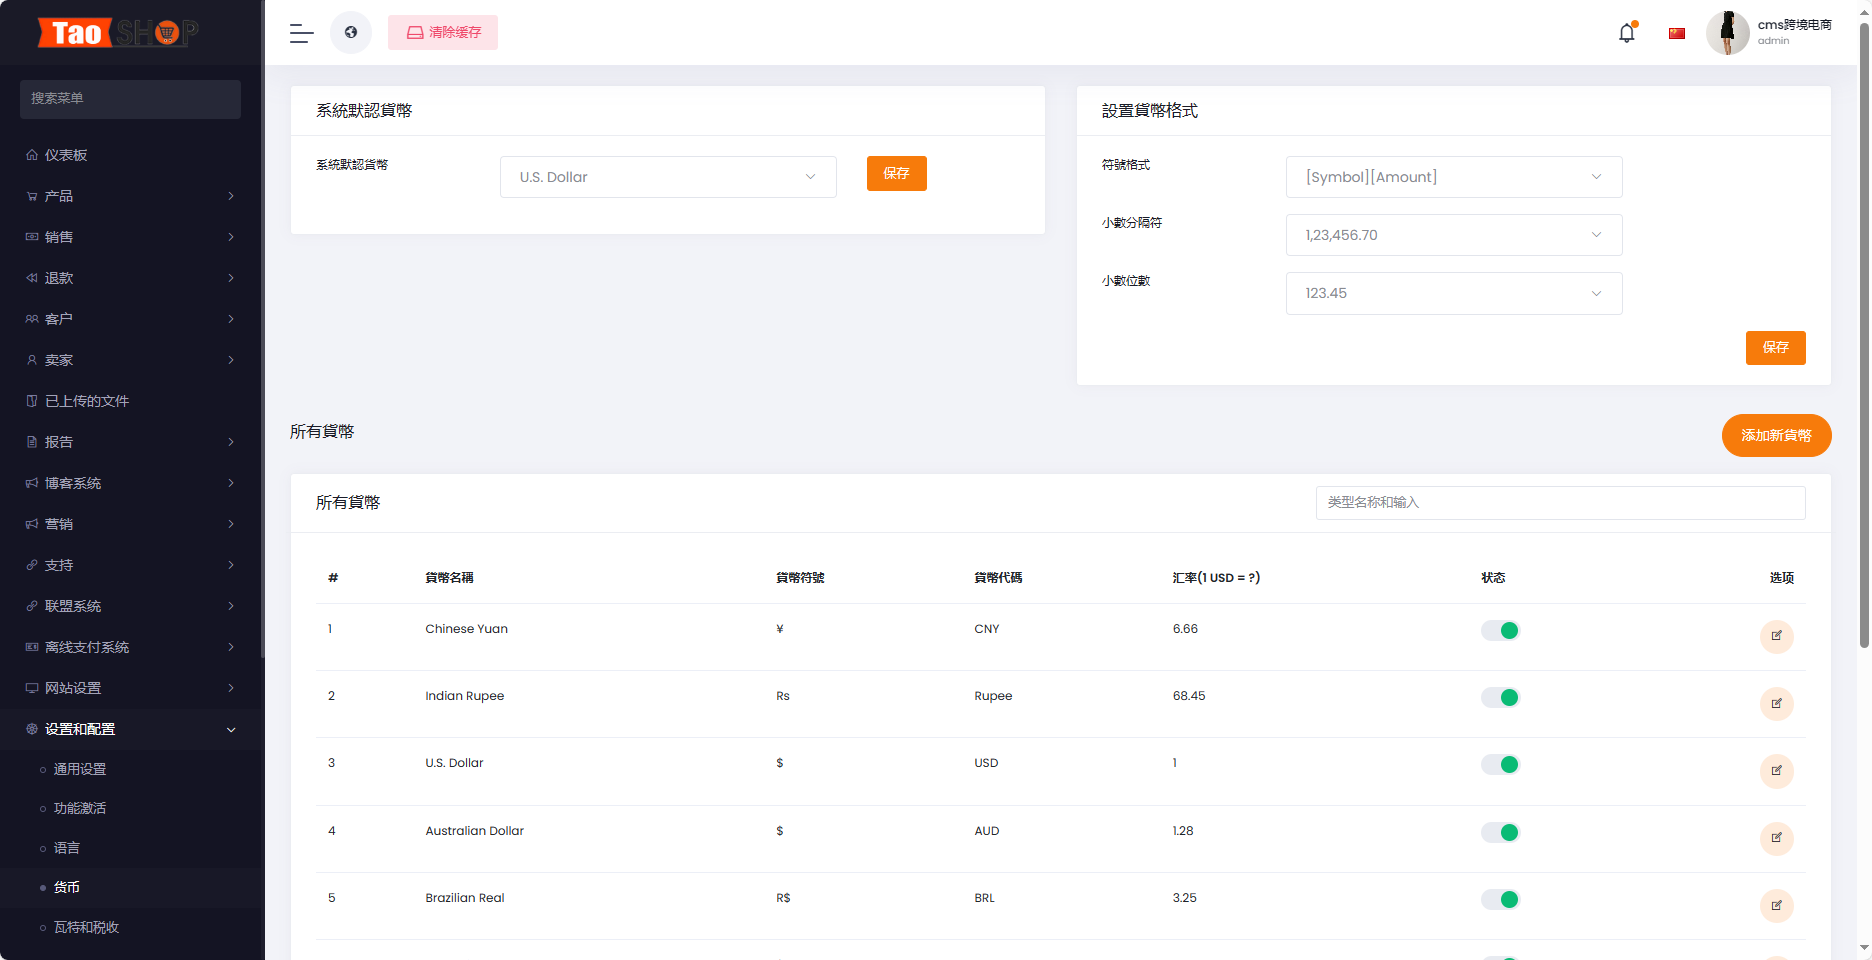
Task: Disable the Chinese Yuan status toggle
Action: coord(1500,630)
